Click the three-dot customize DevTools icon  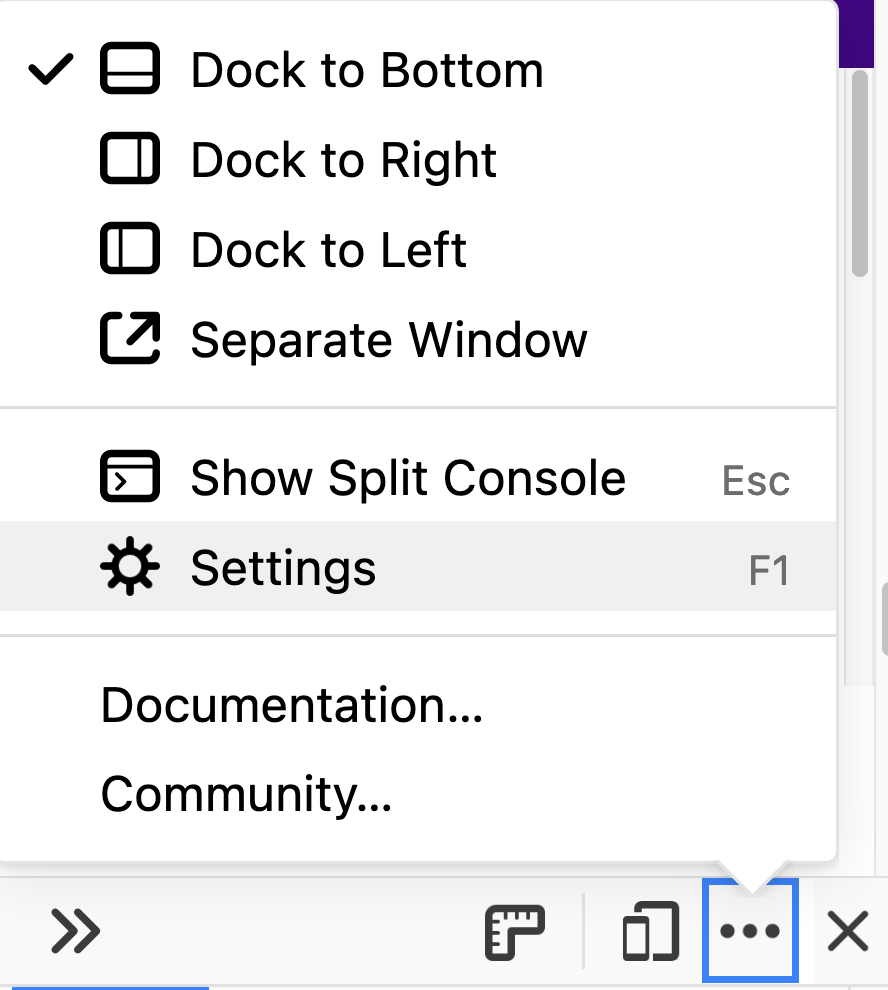750,931
